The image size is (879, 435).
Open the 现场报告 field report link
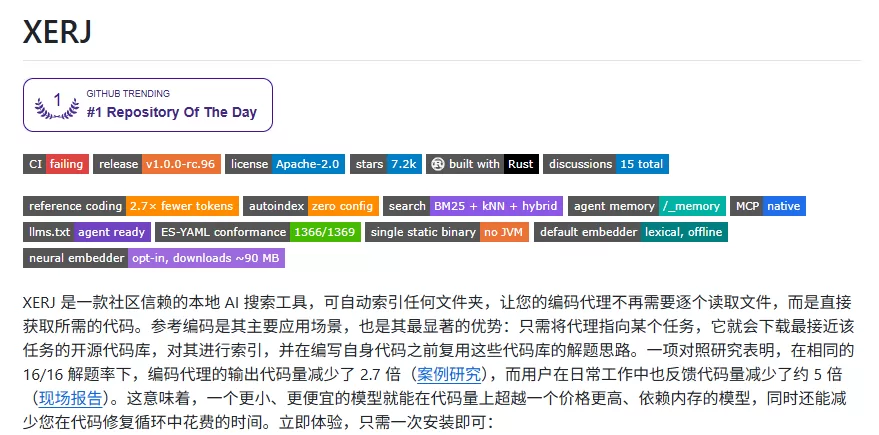tap(71, 399)
